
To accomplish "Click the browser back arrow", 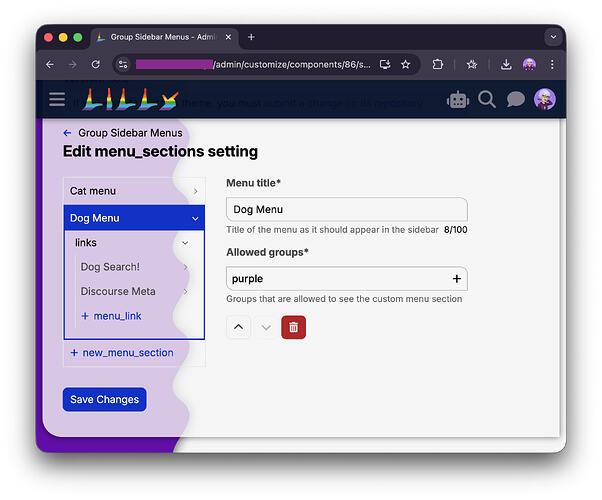I will pyautogui.click(x=50, y=65).
